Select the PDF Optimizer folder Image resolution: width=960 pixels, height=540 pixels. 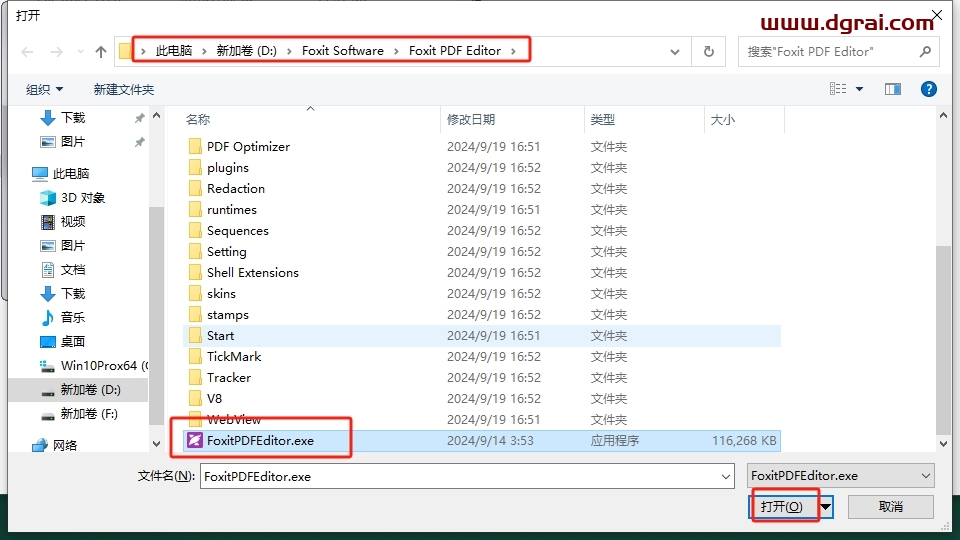point(248,147)
